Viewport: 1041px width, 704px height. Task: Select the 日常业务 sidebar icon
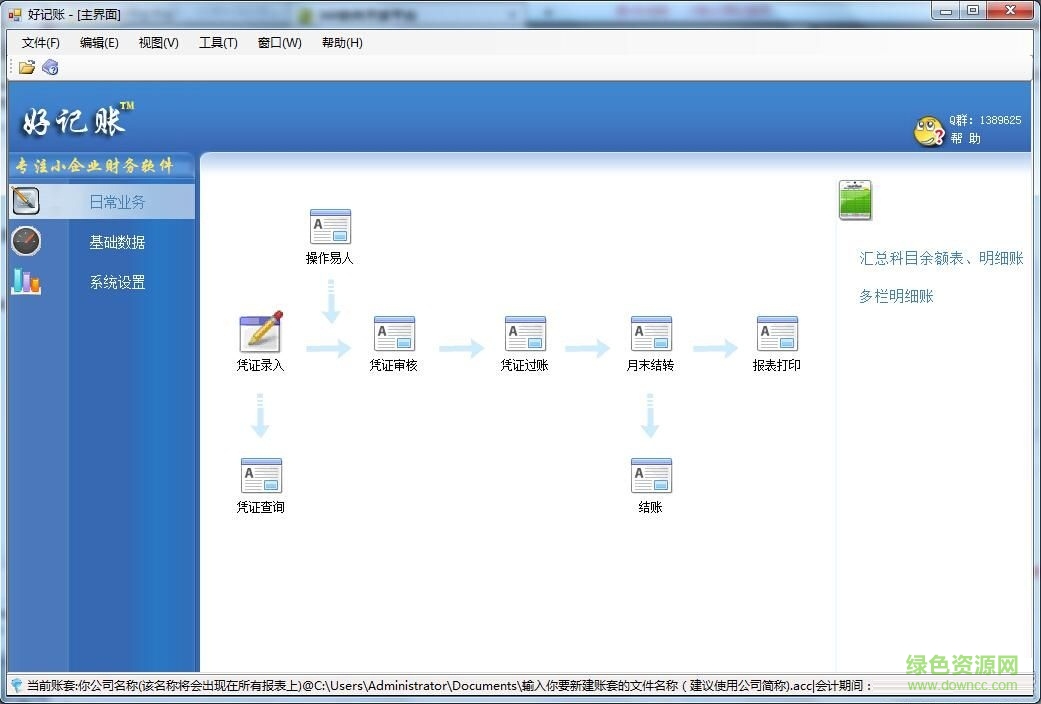pos(26,200)
